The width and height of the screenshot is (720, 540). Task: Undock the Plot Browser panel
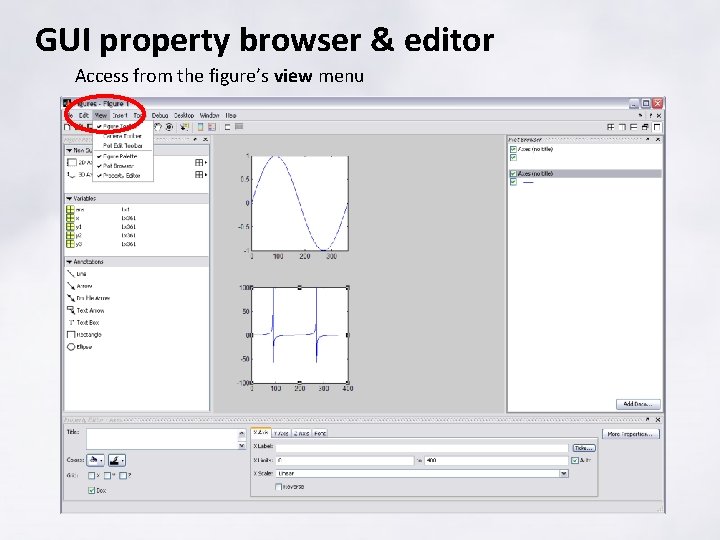[x=648, y=139]
